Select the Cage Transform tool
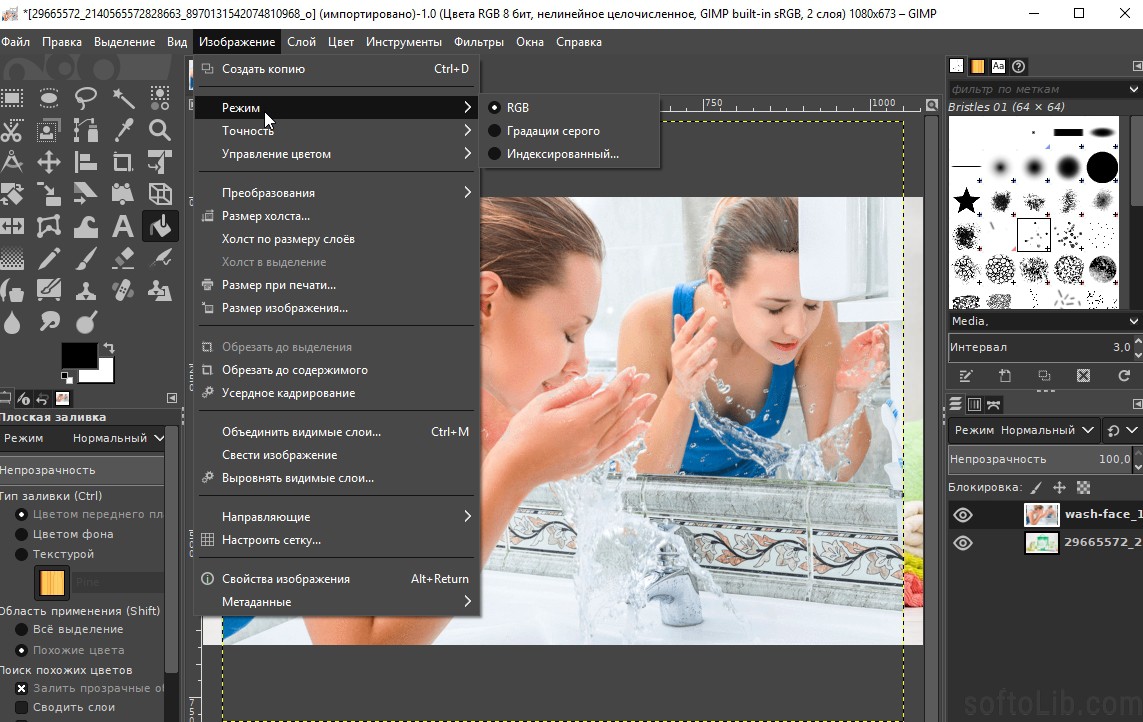The image size is (1143, 722). pos(49,227)
